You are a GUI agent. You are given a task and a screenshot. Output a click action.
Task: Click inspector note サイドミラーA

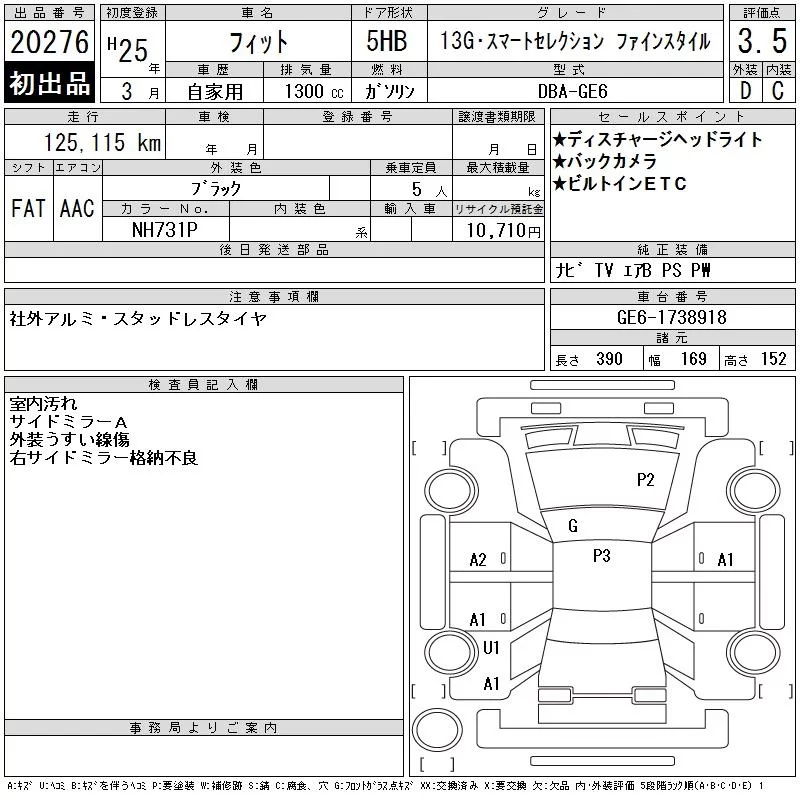68,422
